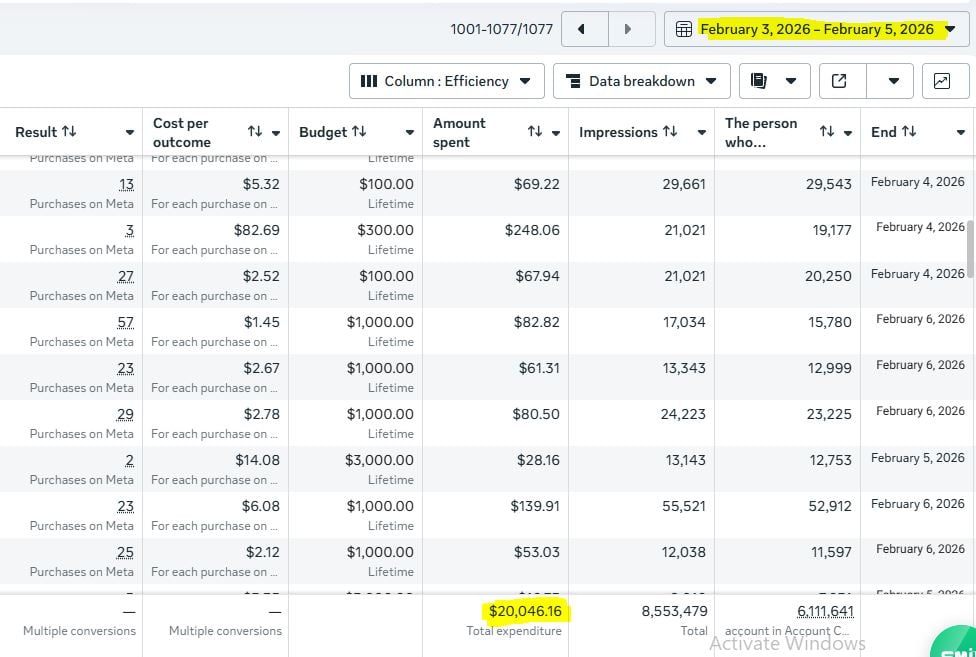Expand the export options arrow
Image resolution: width=976 pixels, height=657 pixels.
pyautogui.click(x=893, y=81)
